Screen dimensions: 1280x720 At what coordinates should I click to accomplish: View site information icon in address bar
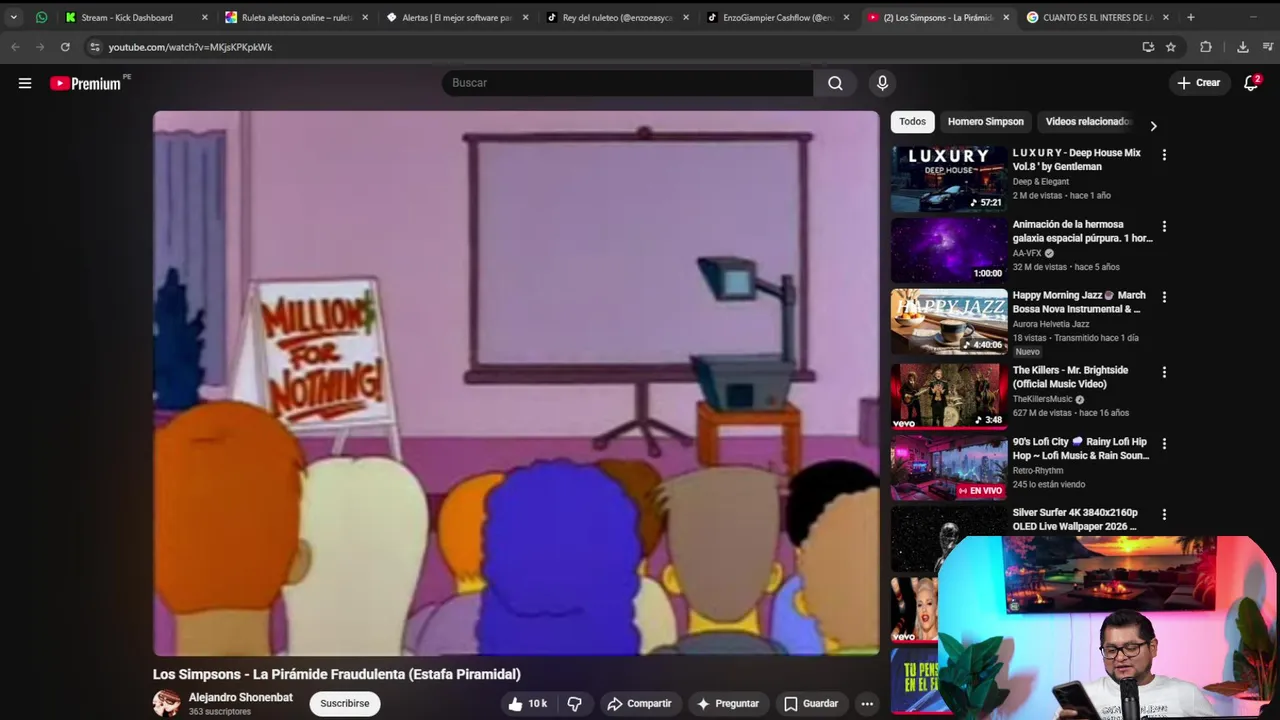(94, 47)
